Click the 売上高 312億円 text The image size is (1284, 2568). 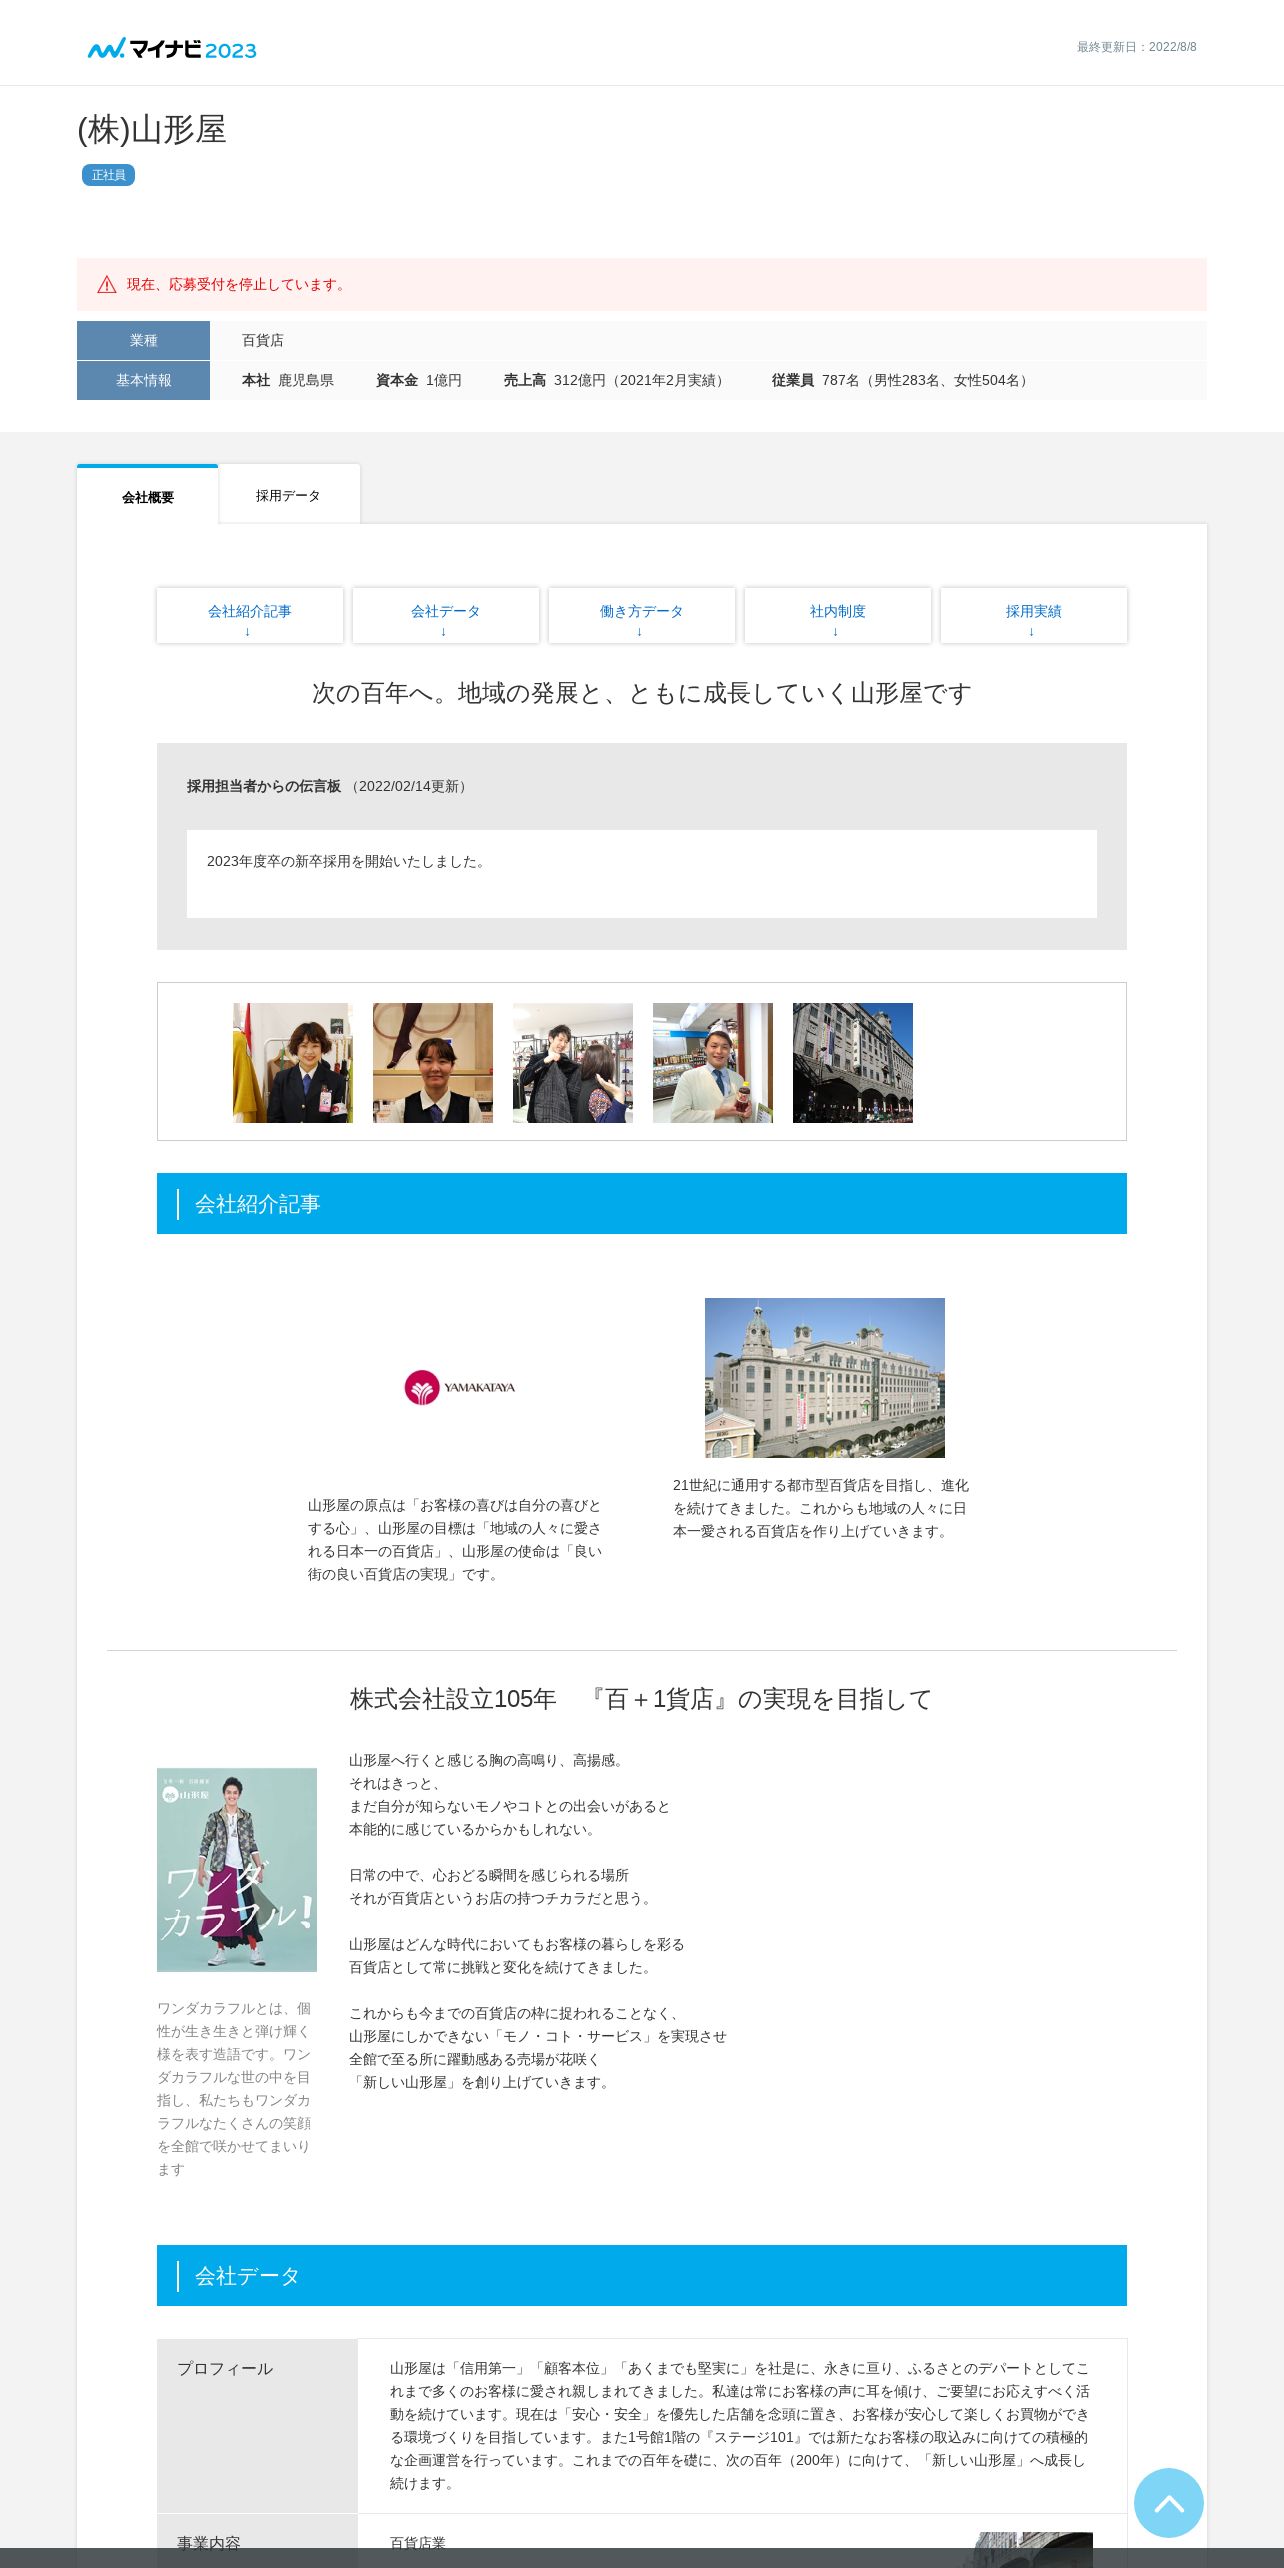pyautogui.click(x=616, y=380)
